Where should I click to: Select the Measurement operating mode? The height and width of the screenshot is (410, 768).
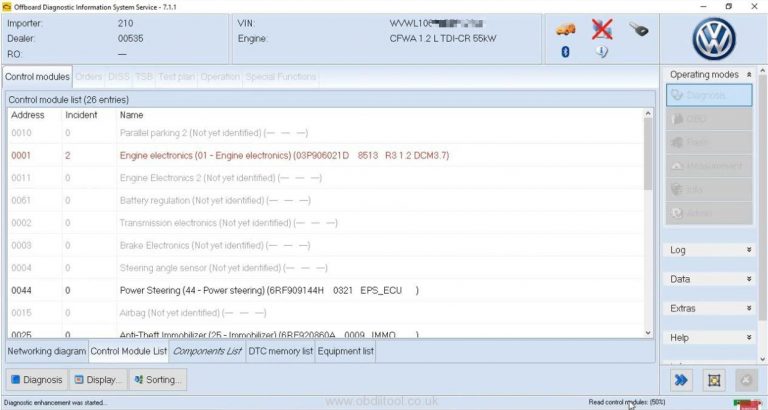point(709,166)
